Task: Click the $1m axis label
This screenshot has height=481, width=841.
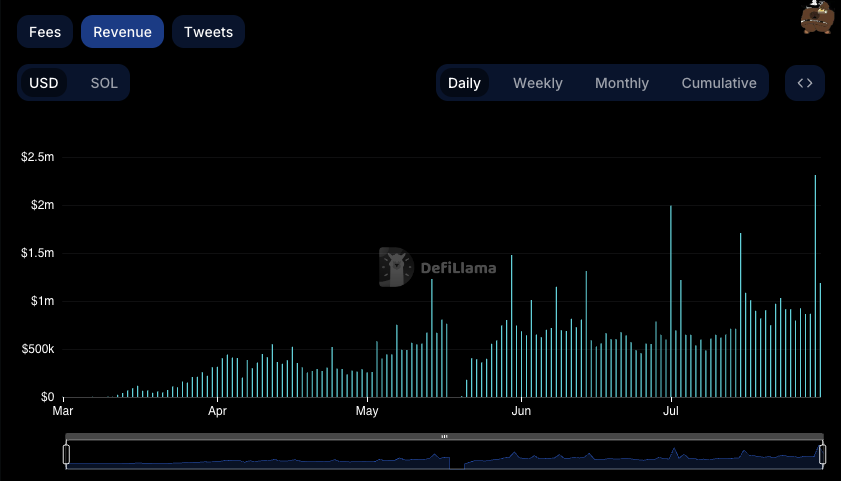Action: tap(42, 301)
